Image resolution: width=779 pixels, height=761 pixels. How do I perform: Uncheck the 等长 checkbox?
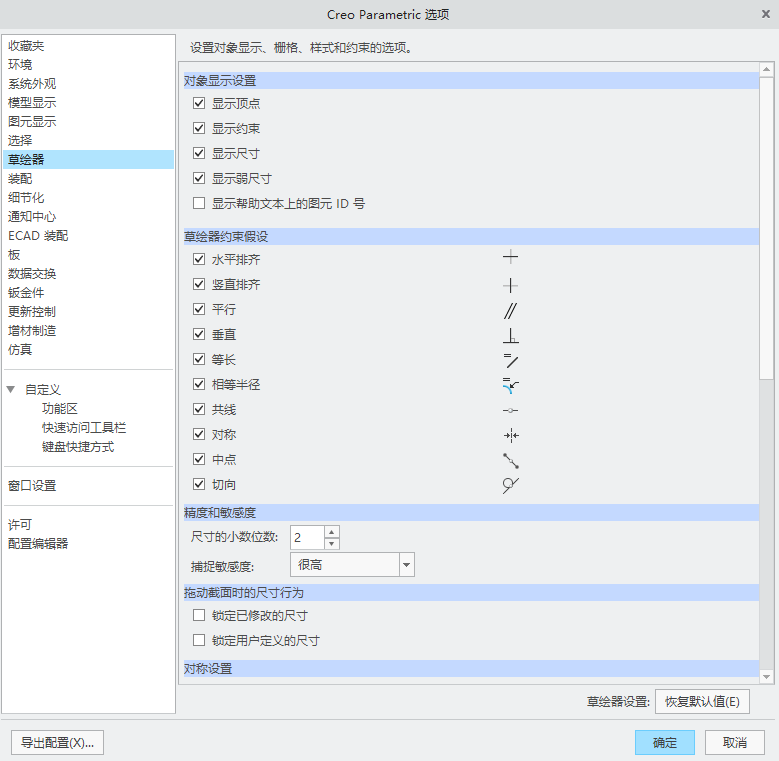tap(199, 359)
